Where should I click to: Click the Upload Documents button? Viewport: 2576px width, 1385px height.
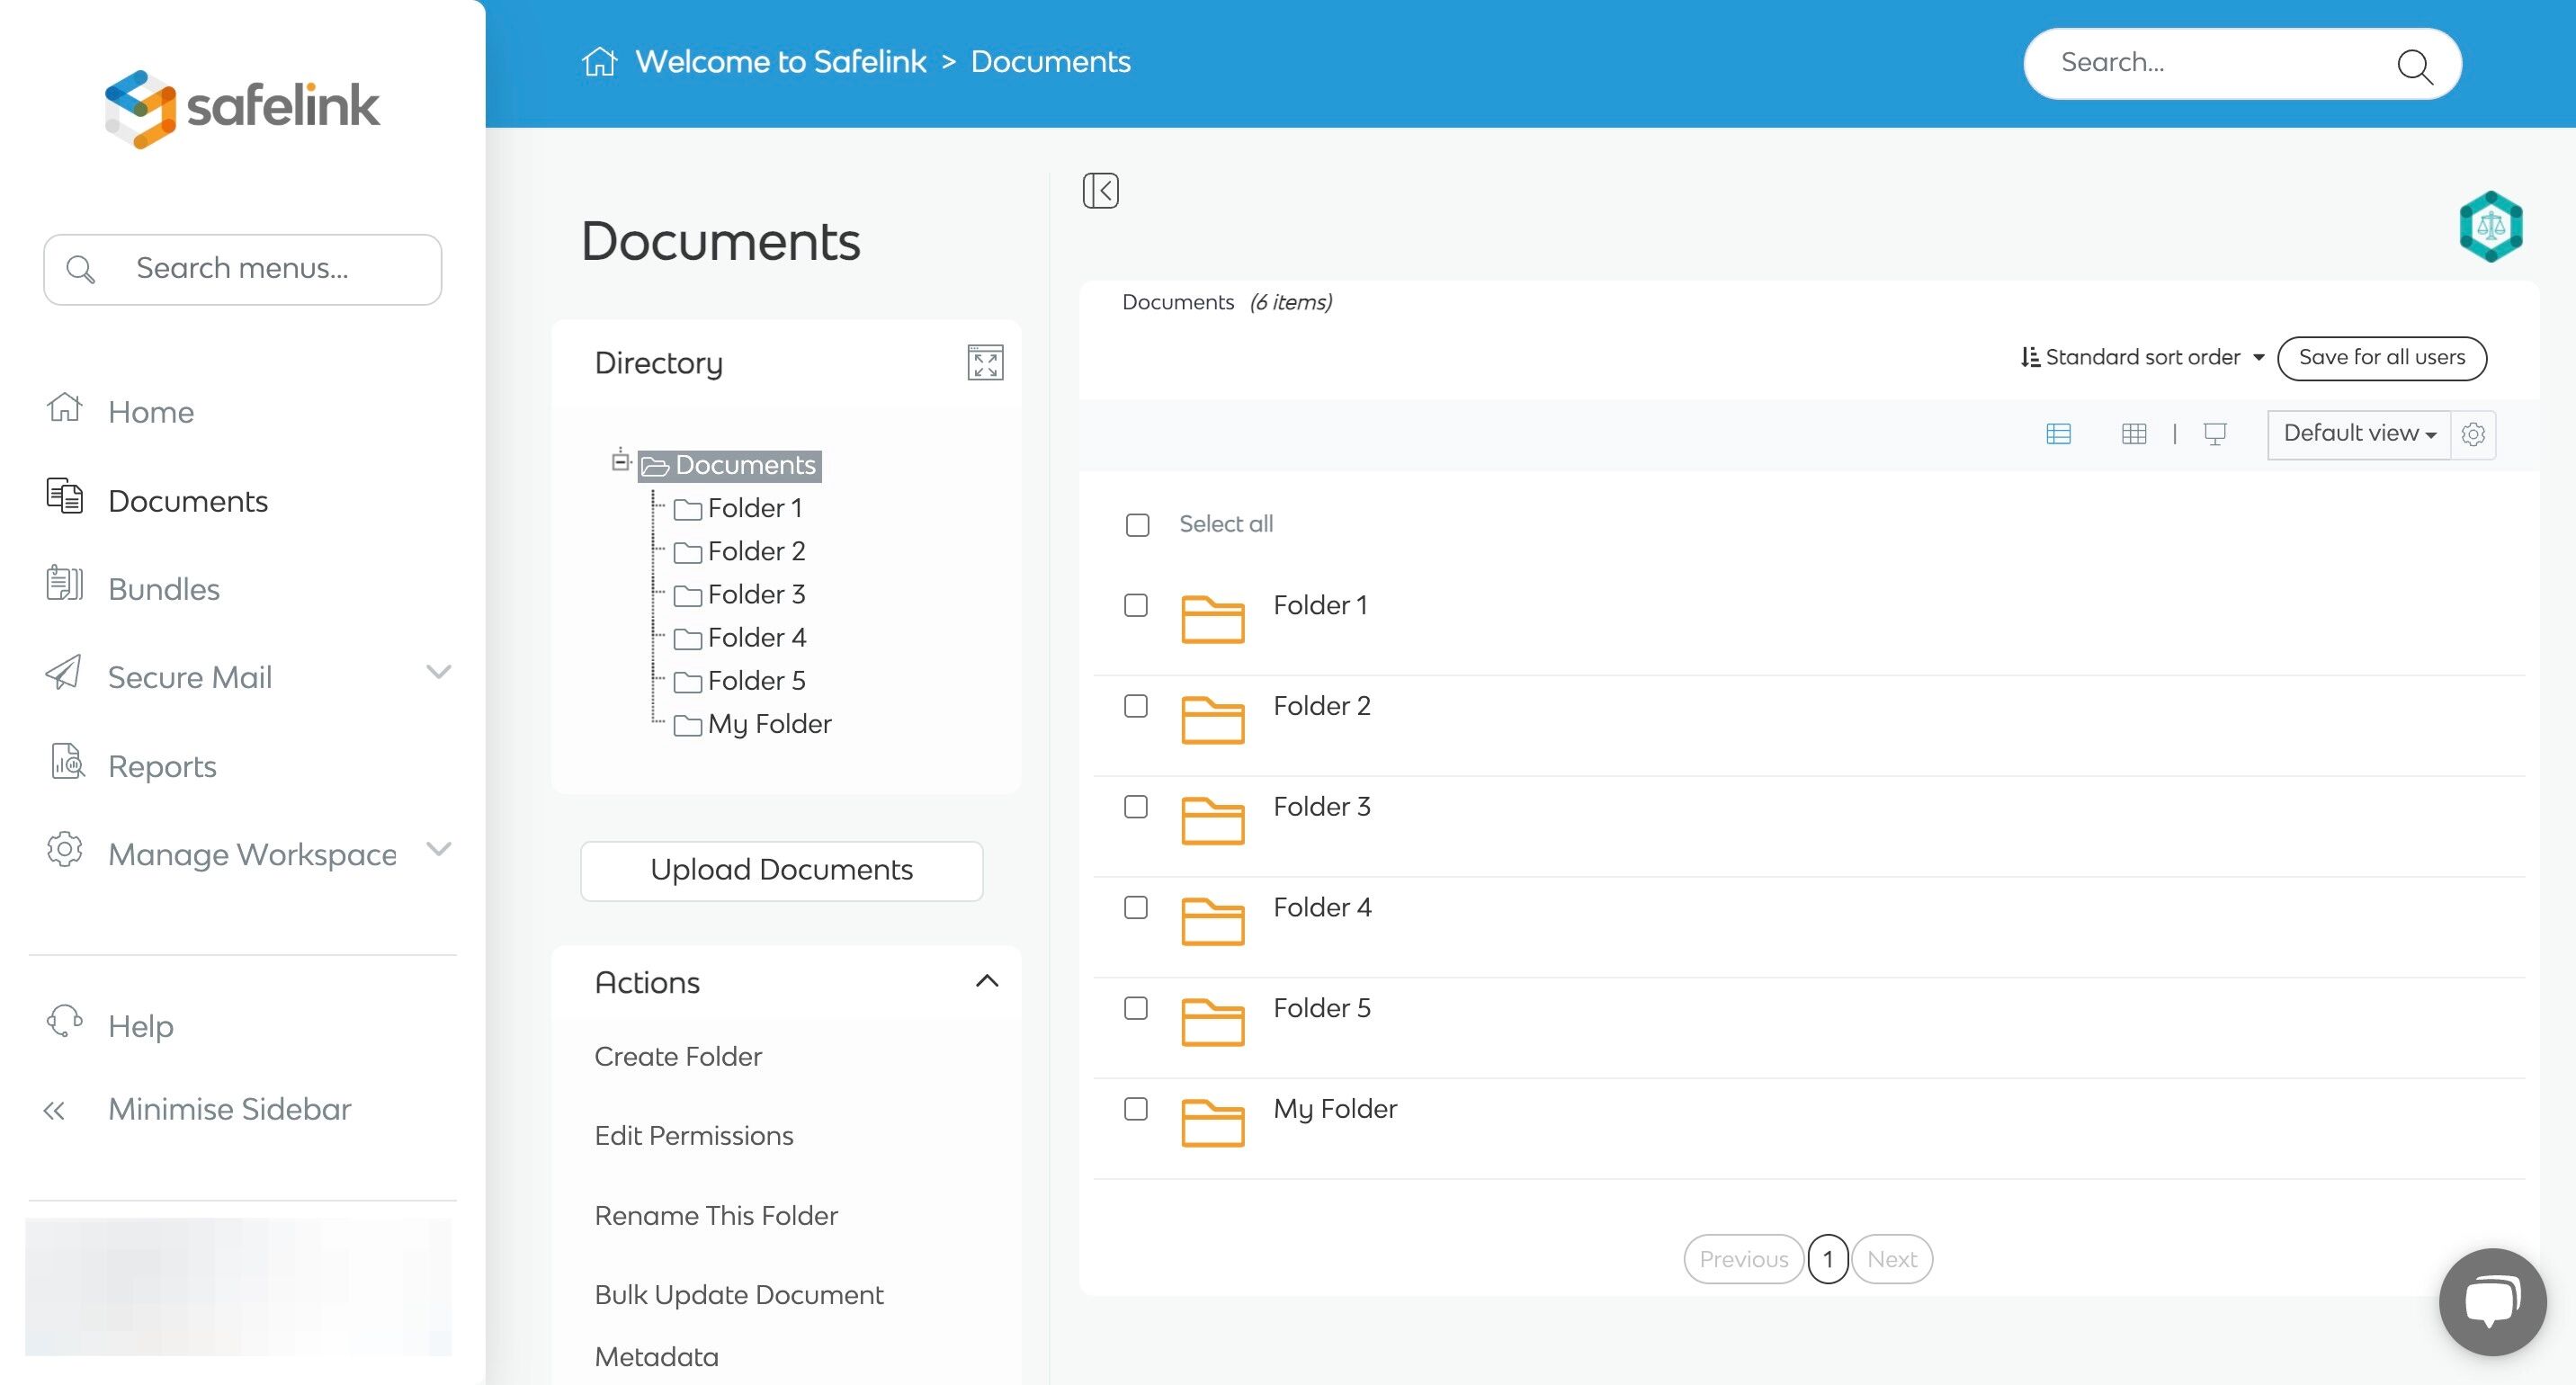(781, 870)
